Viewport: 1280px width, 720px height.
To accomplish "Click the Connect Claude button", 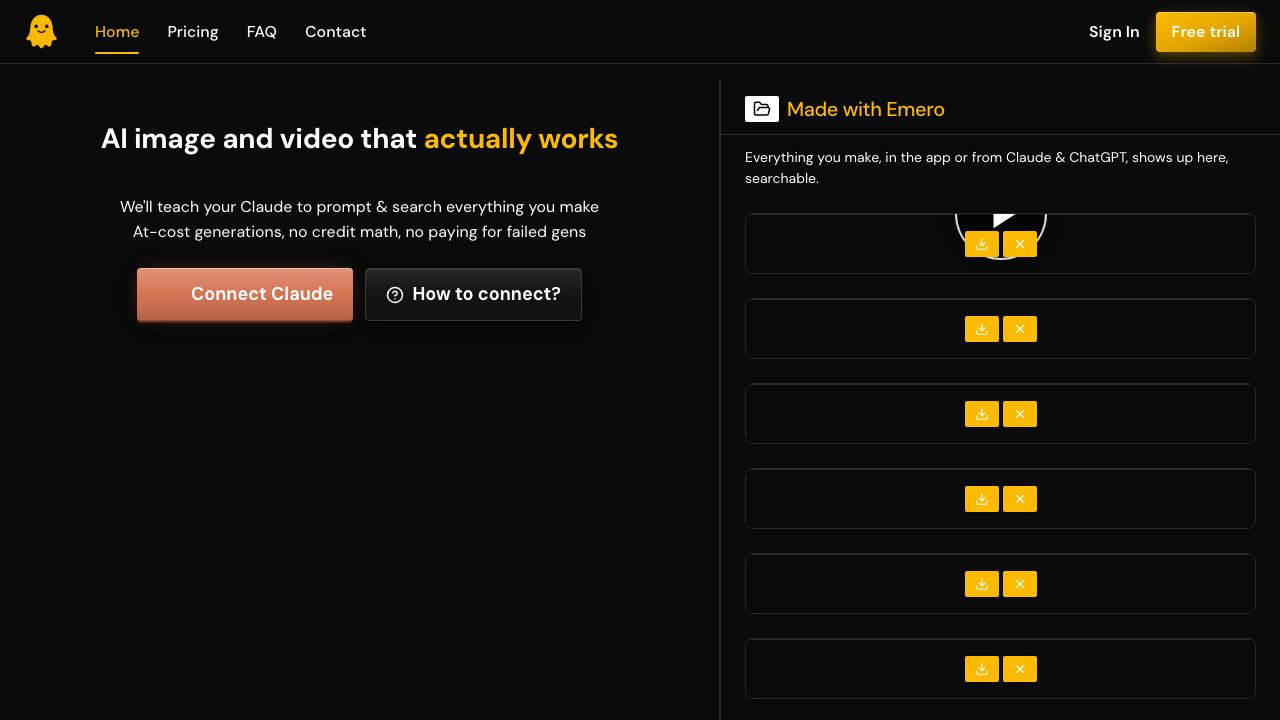I will [x=245, y=294].
